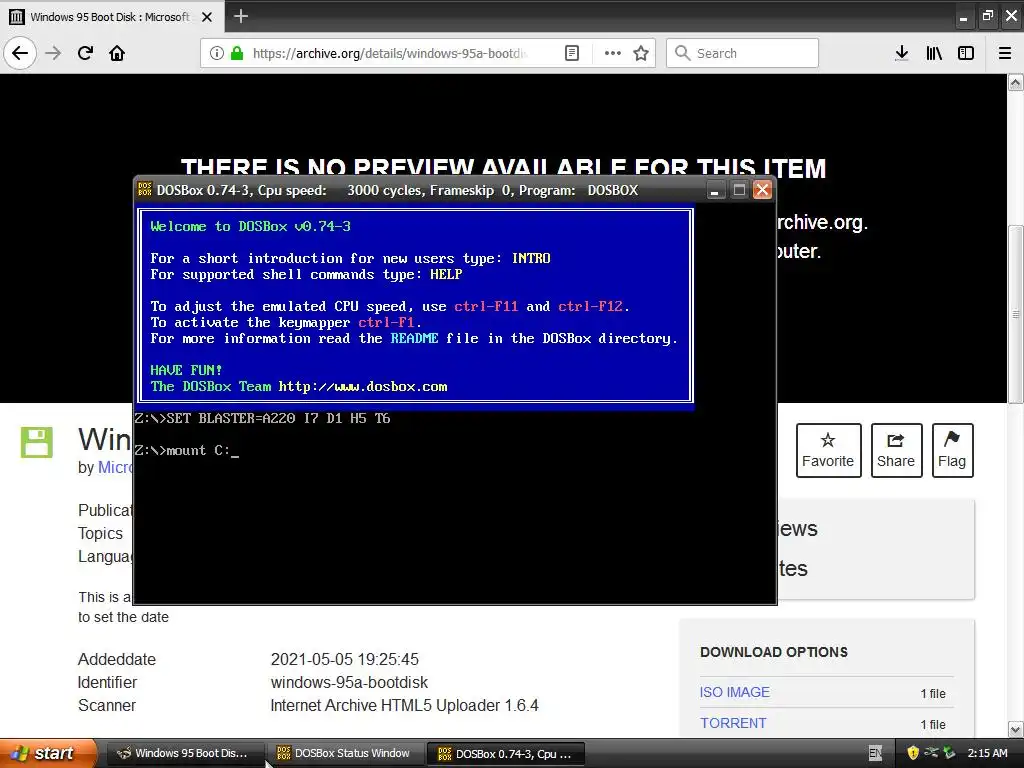
Task: Click the EN language indicator in tray
Action: (875, 754)
